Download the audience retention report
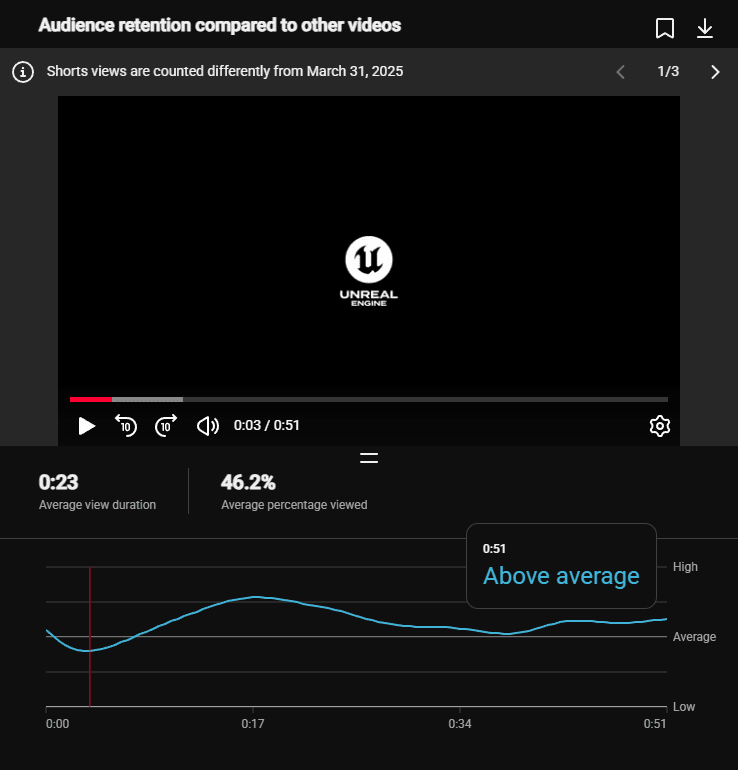Screen dimensions: 738x770 [x=705, y=28]
